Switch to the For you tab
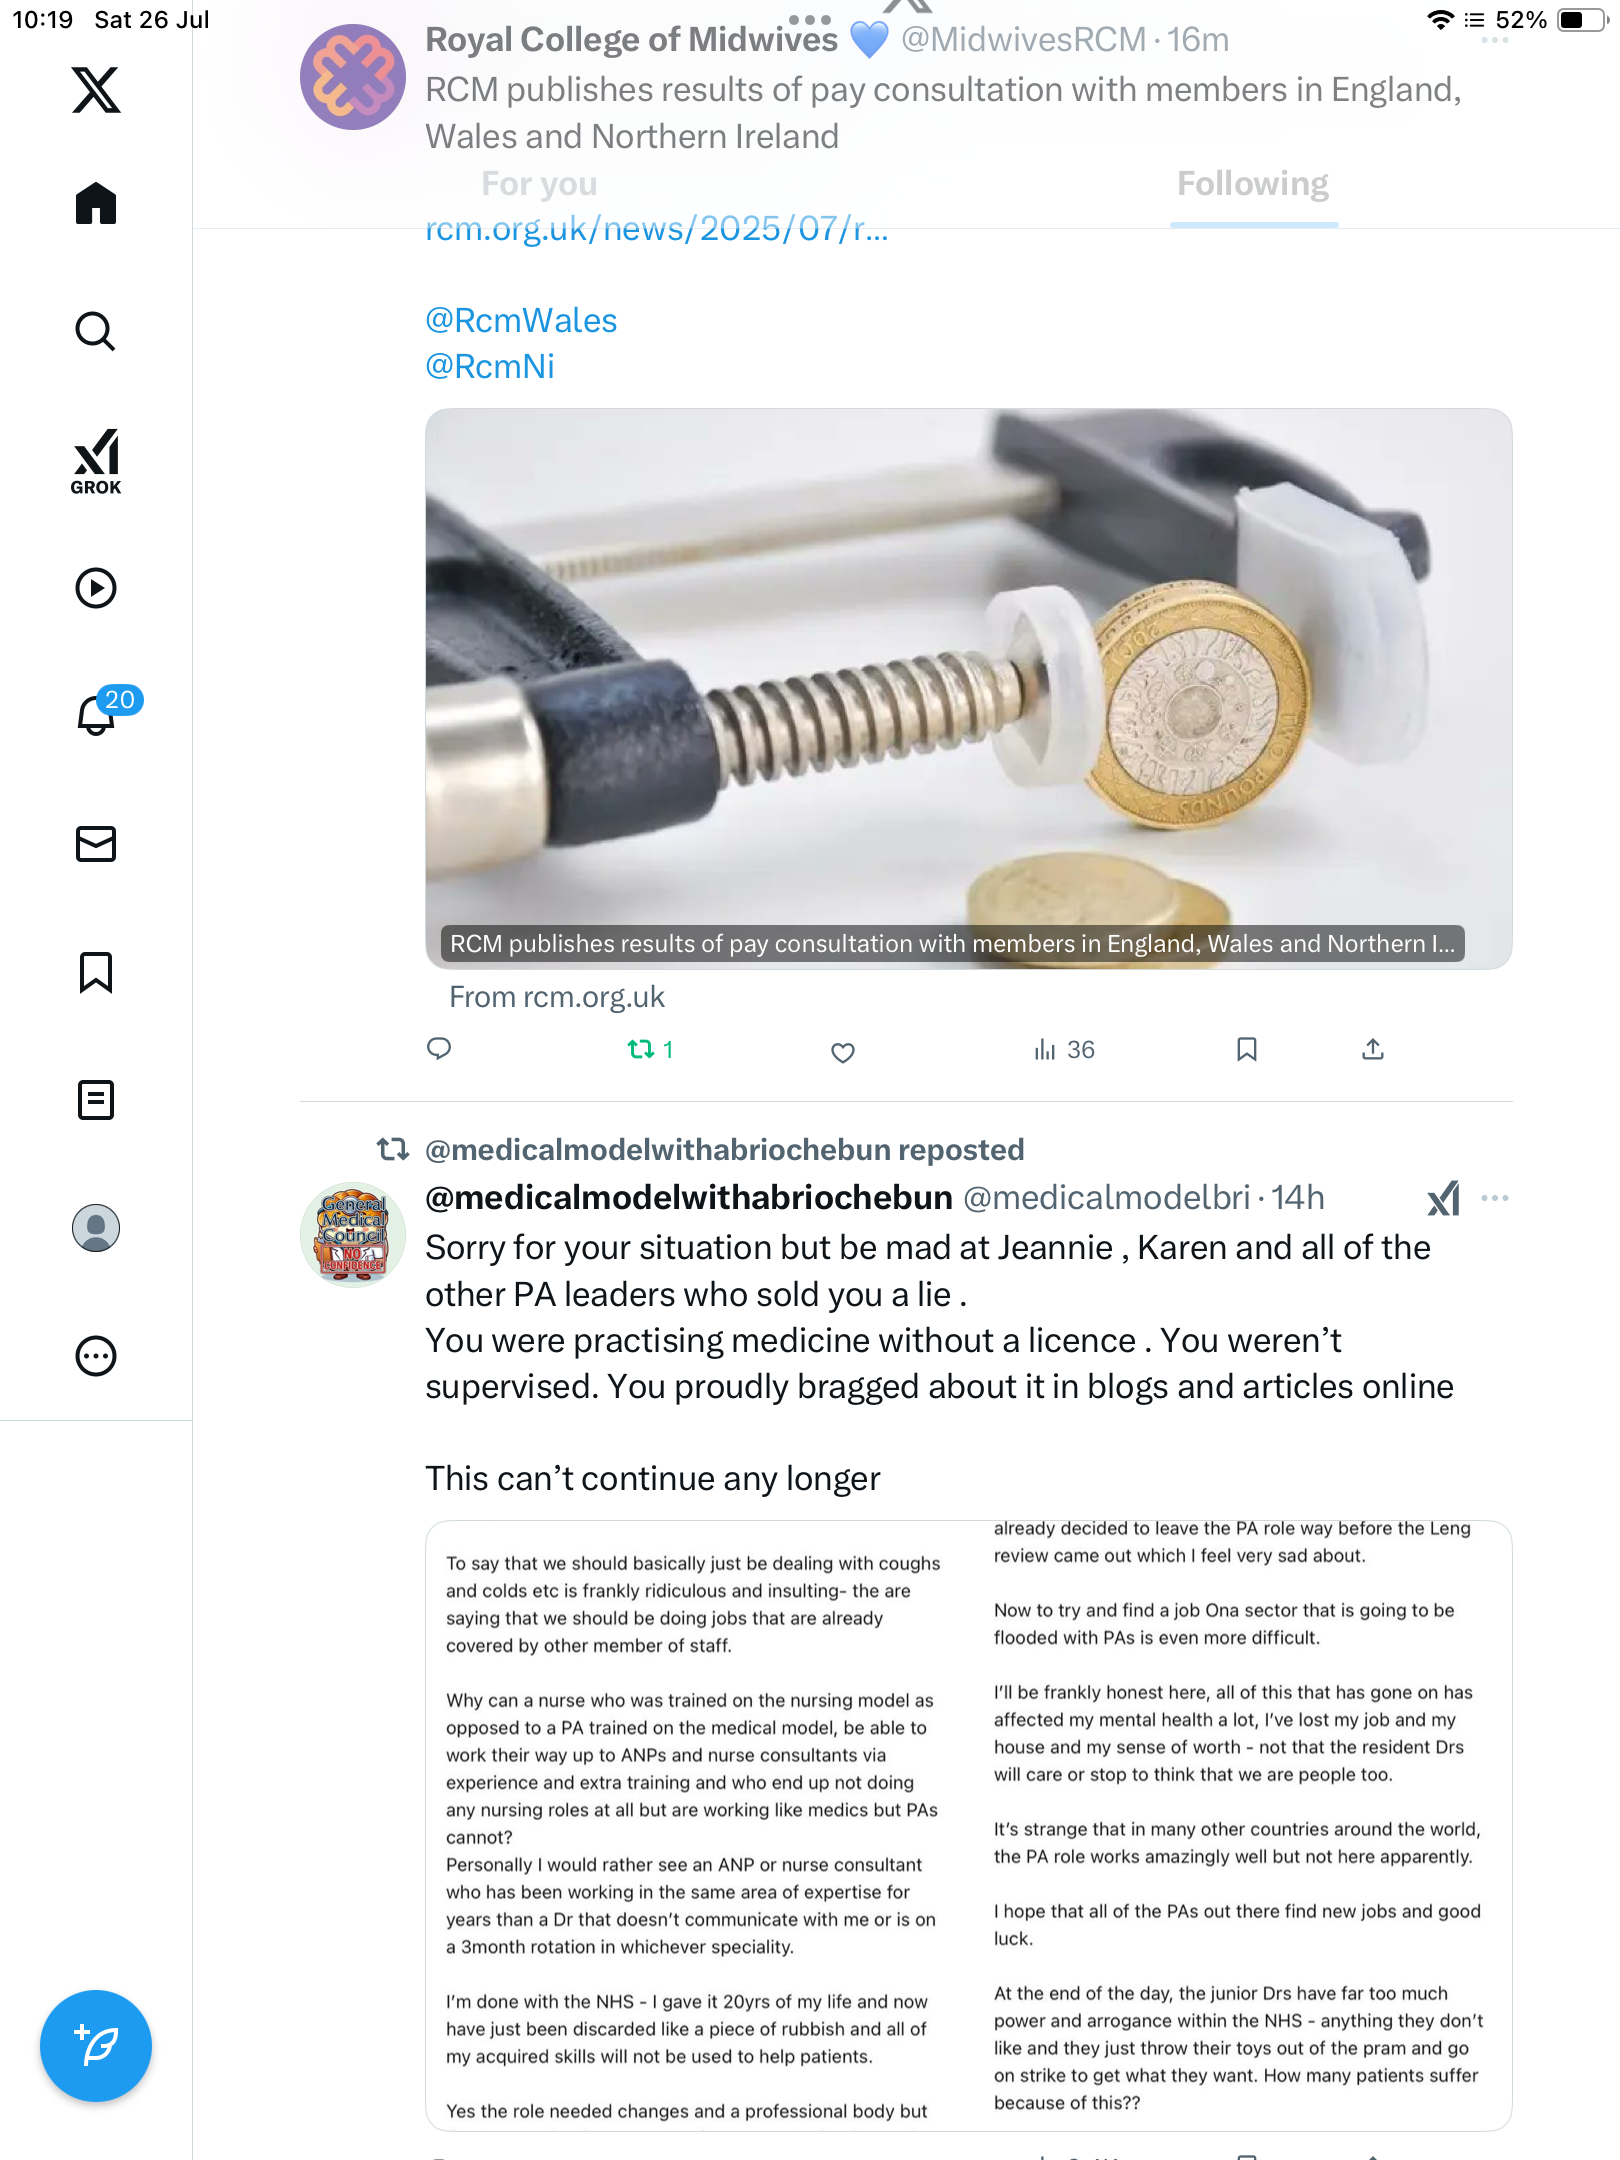The image size is (1620, 2160). pyautogui.click(x=539, y=184)
